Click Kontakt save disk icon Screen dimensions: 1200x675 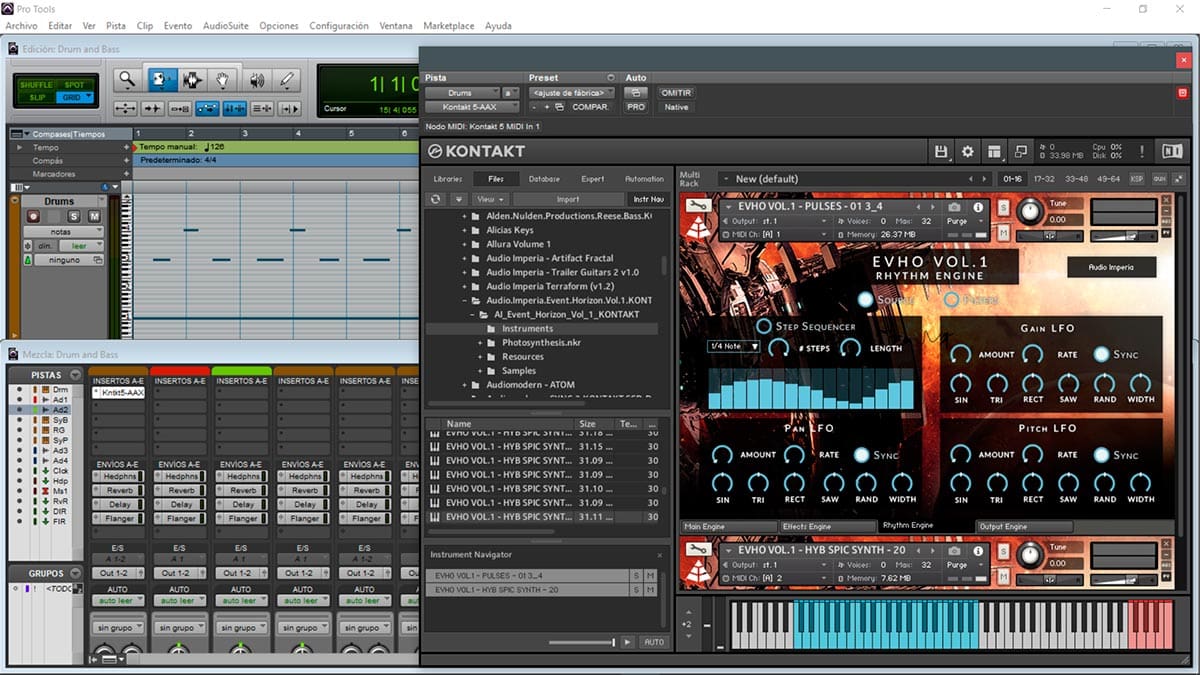(x=941, y=151)
